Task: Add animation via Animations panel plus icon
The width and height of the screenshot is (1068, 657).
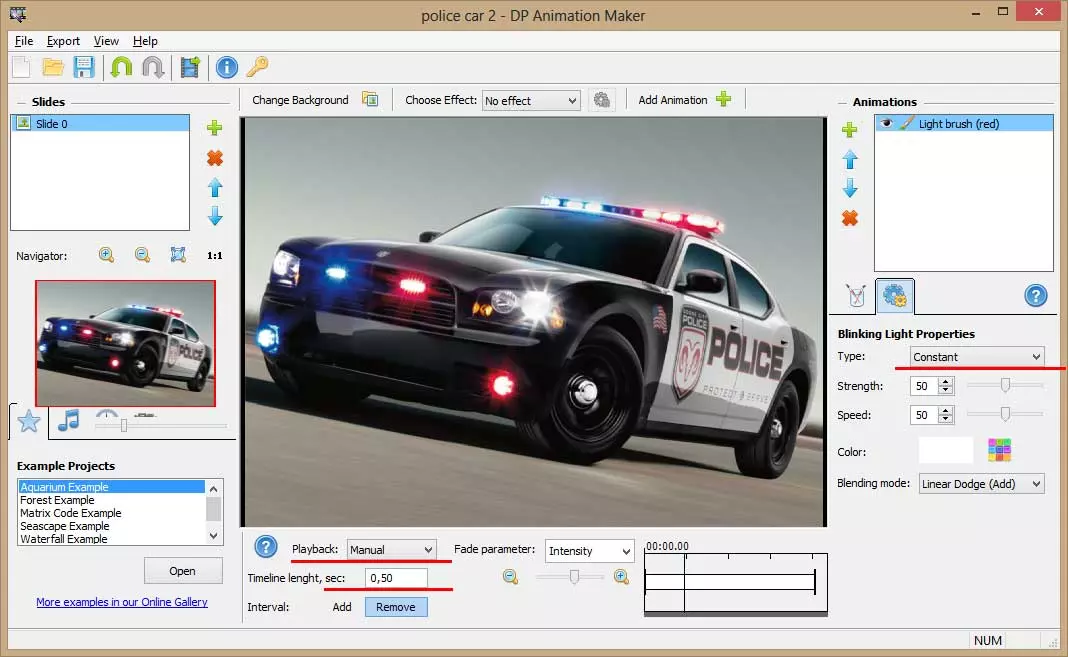Action: [x=849, y=130]
